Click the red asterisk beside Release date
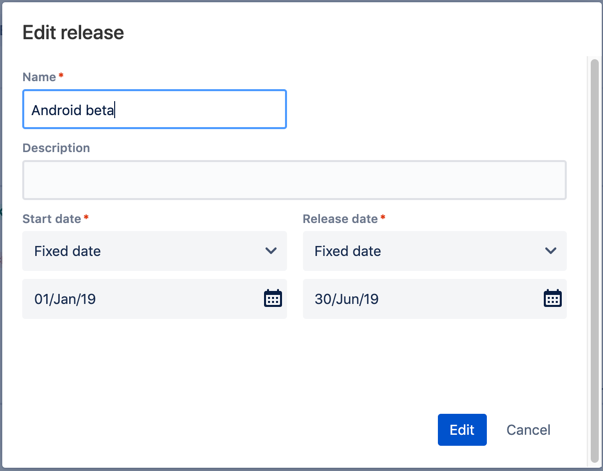 [x=383, y=217]
